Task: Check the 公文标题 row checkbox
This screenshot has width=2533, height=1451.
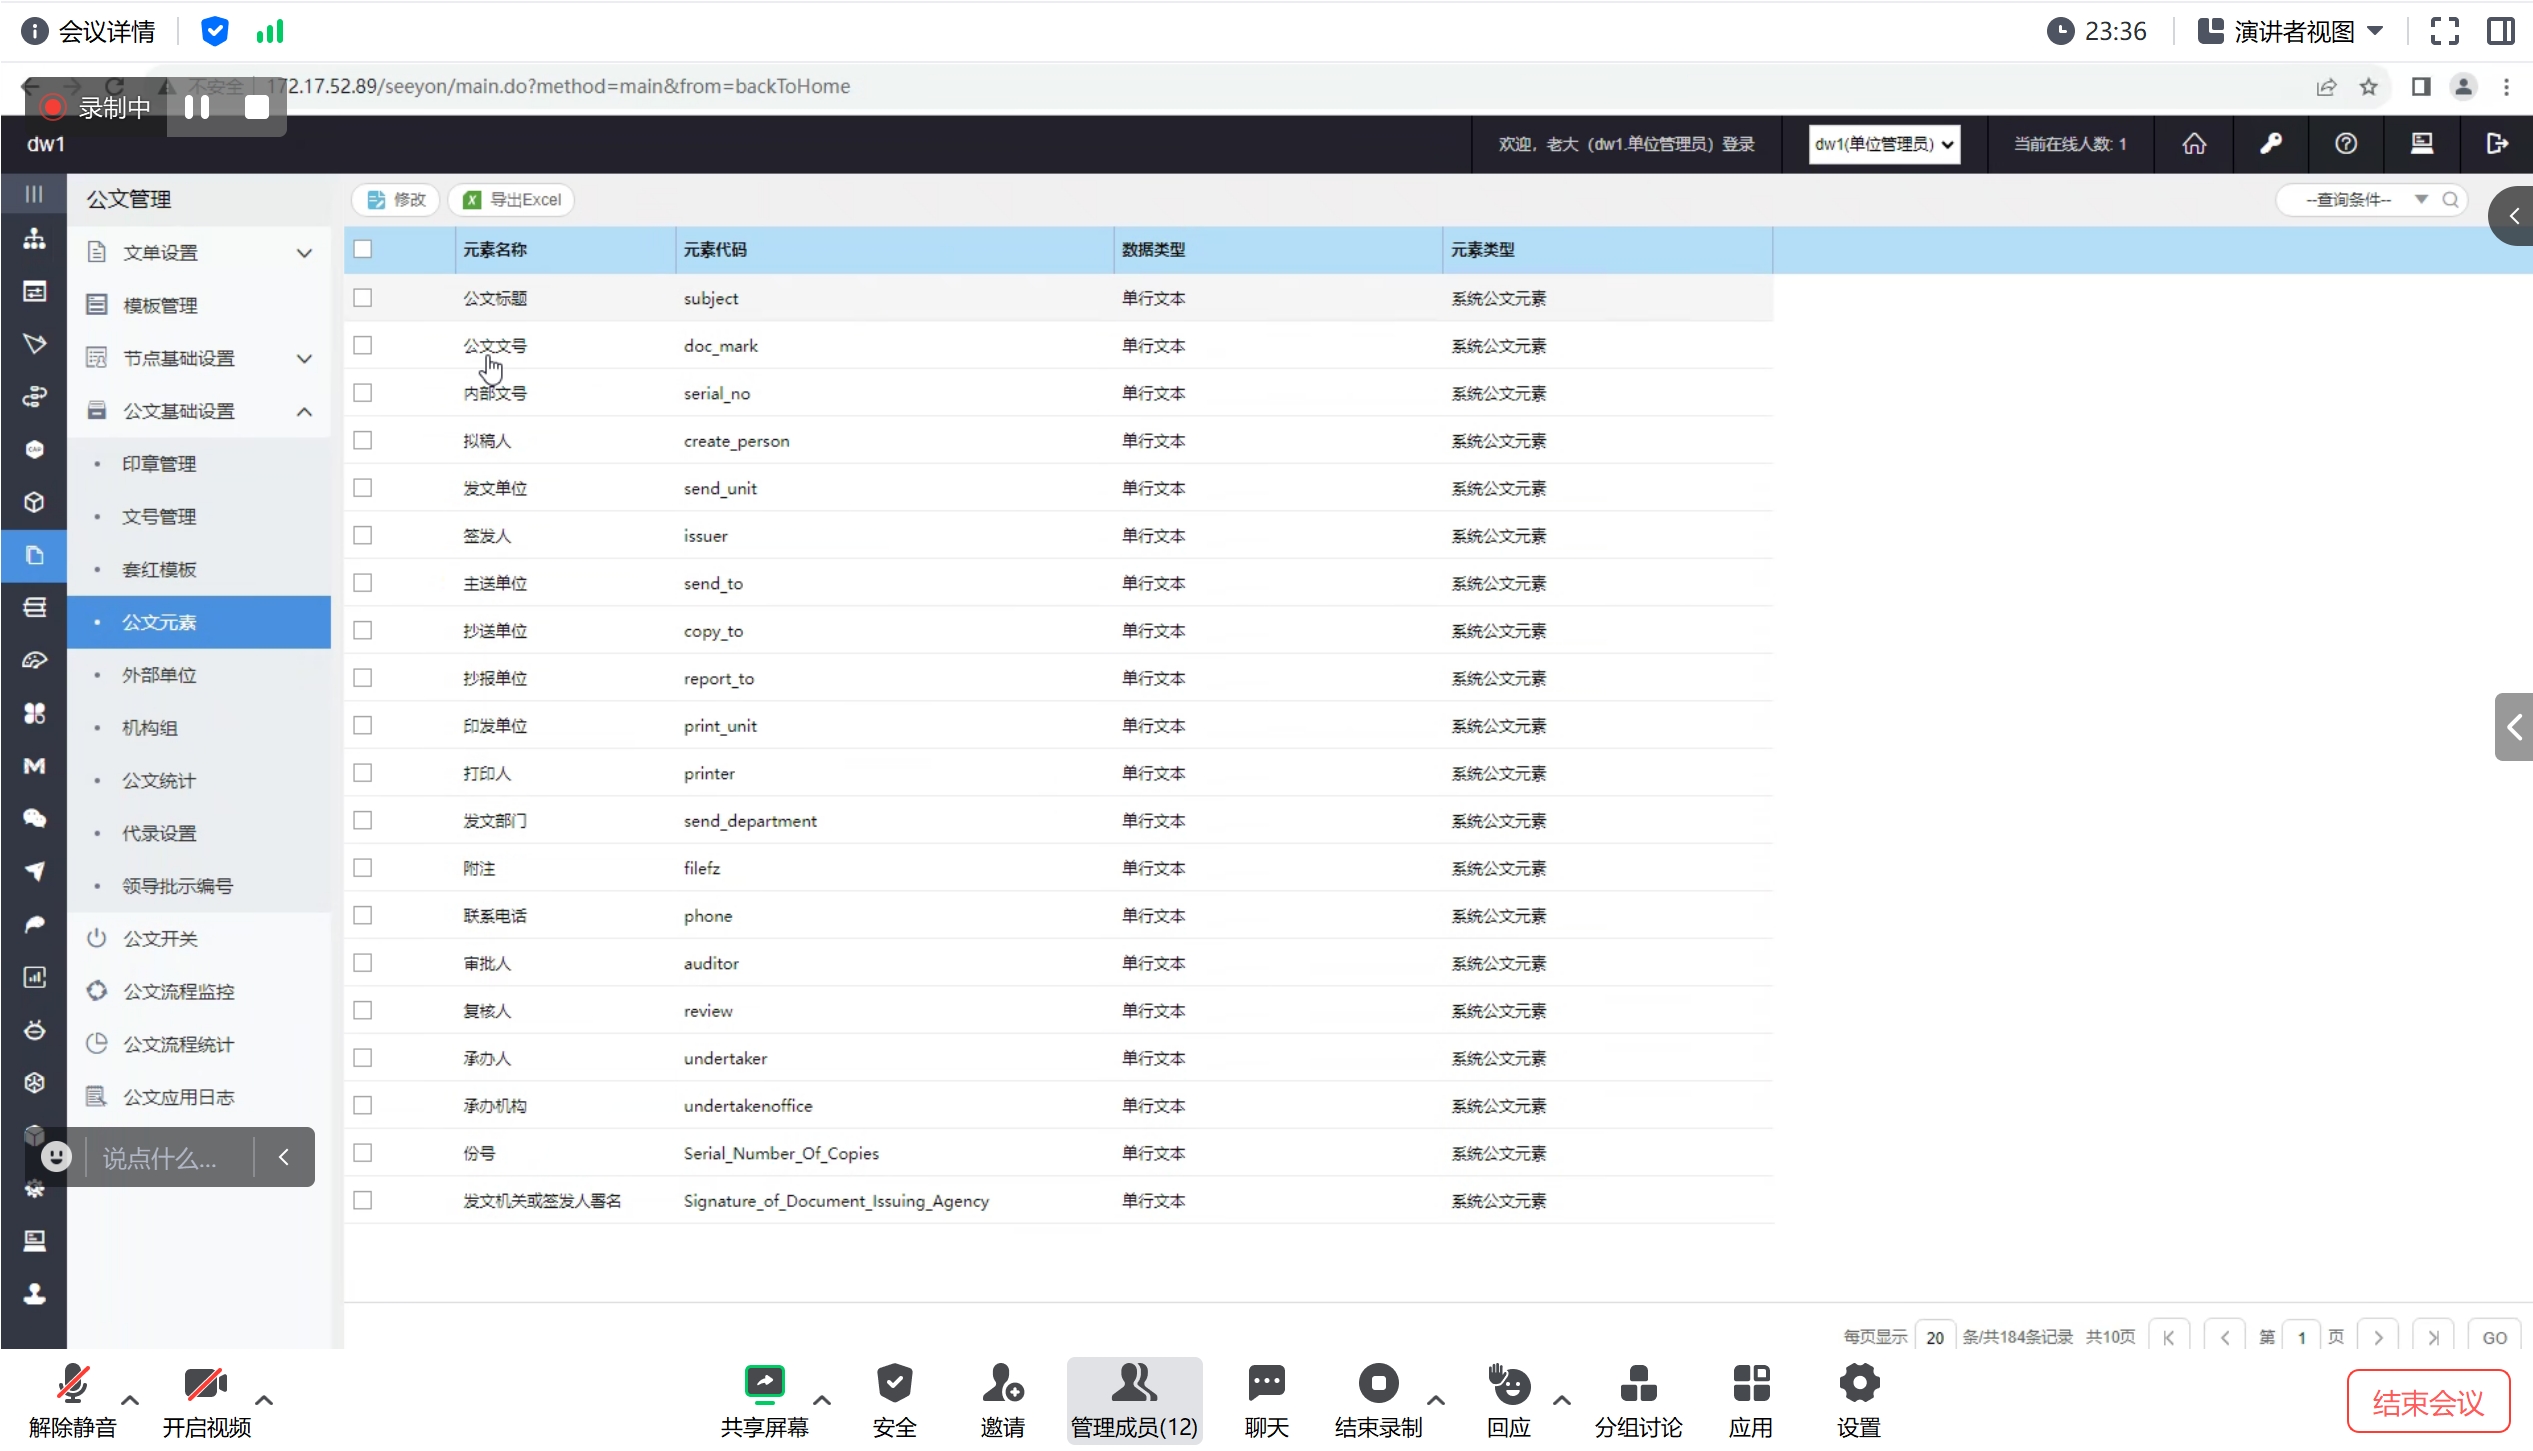Action: (363, 298)
